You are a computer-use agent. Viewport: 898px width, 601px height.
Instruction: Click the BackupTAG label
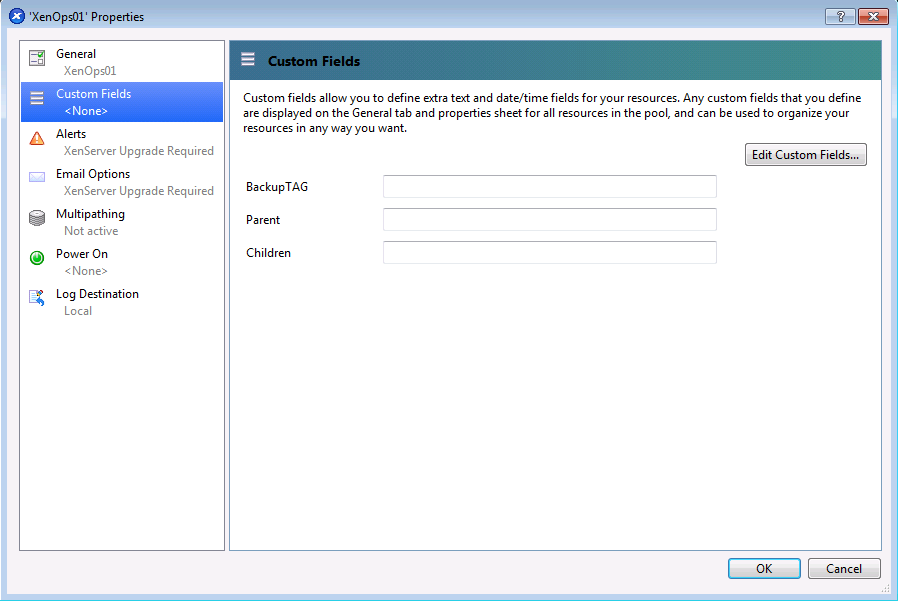pyautogui.click(x=277, y=187)
